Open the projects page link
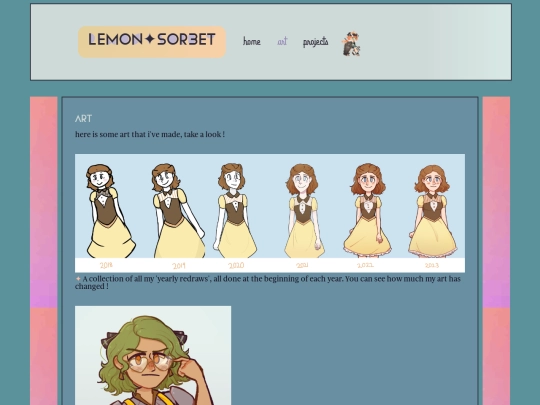Viewport: 540px width, 405px height. tap(315, 42)
